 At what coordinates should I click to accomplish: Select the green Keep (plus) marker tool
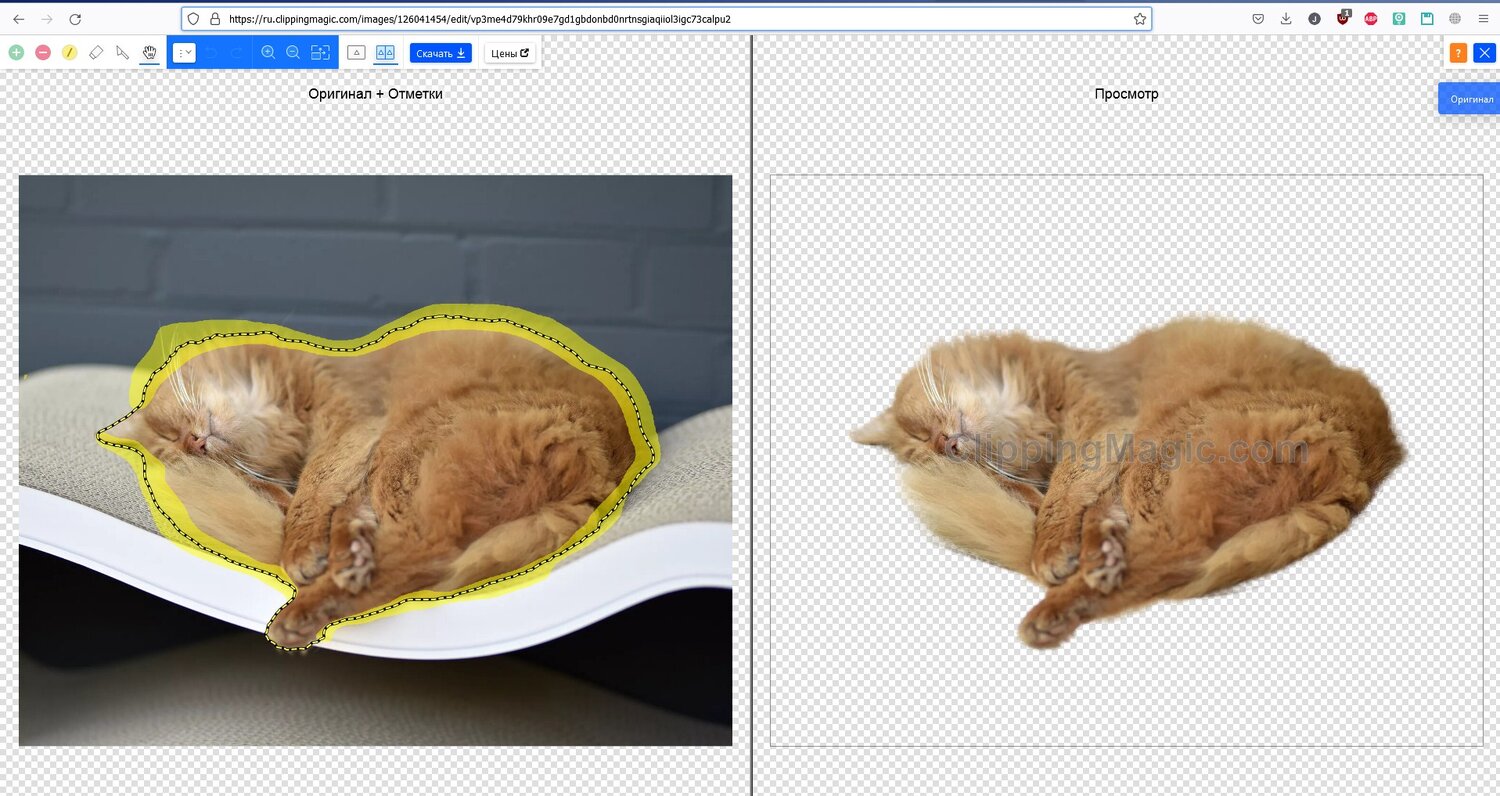click(x=16, y=52)
